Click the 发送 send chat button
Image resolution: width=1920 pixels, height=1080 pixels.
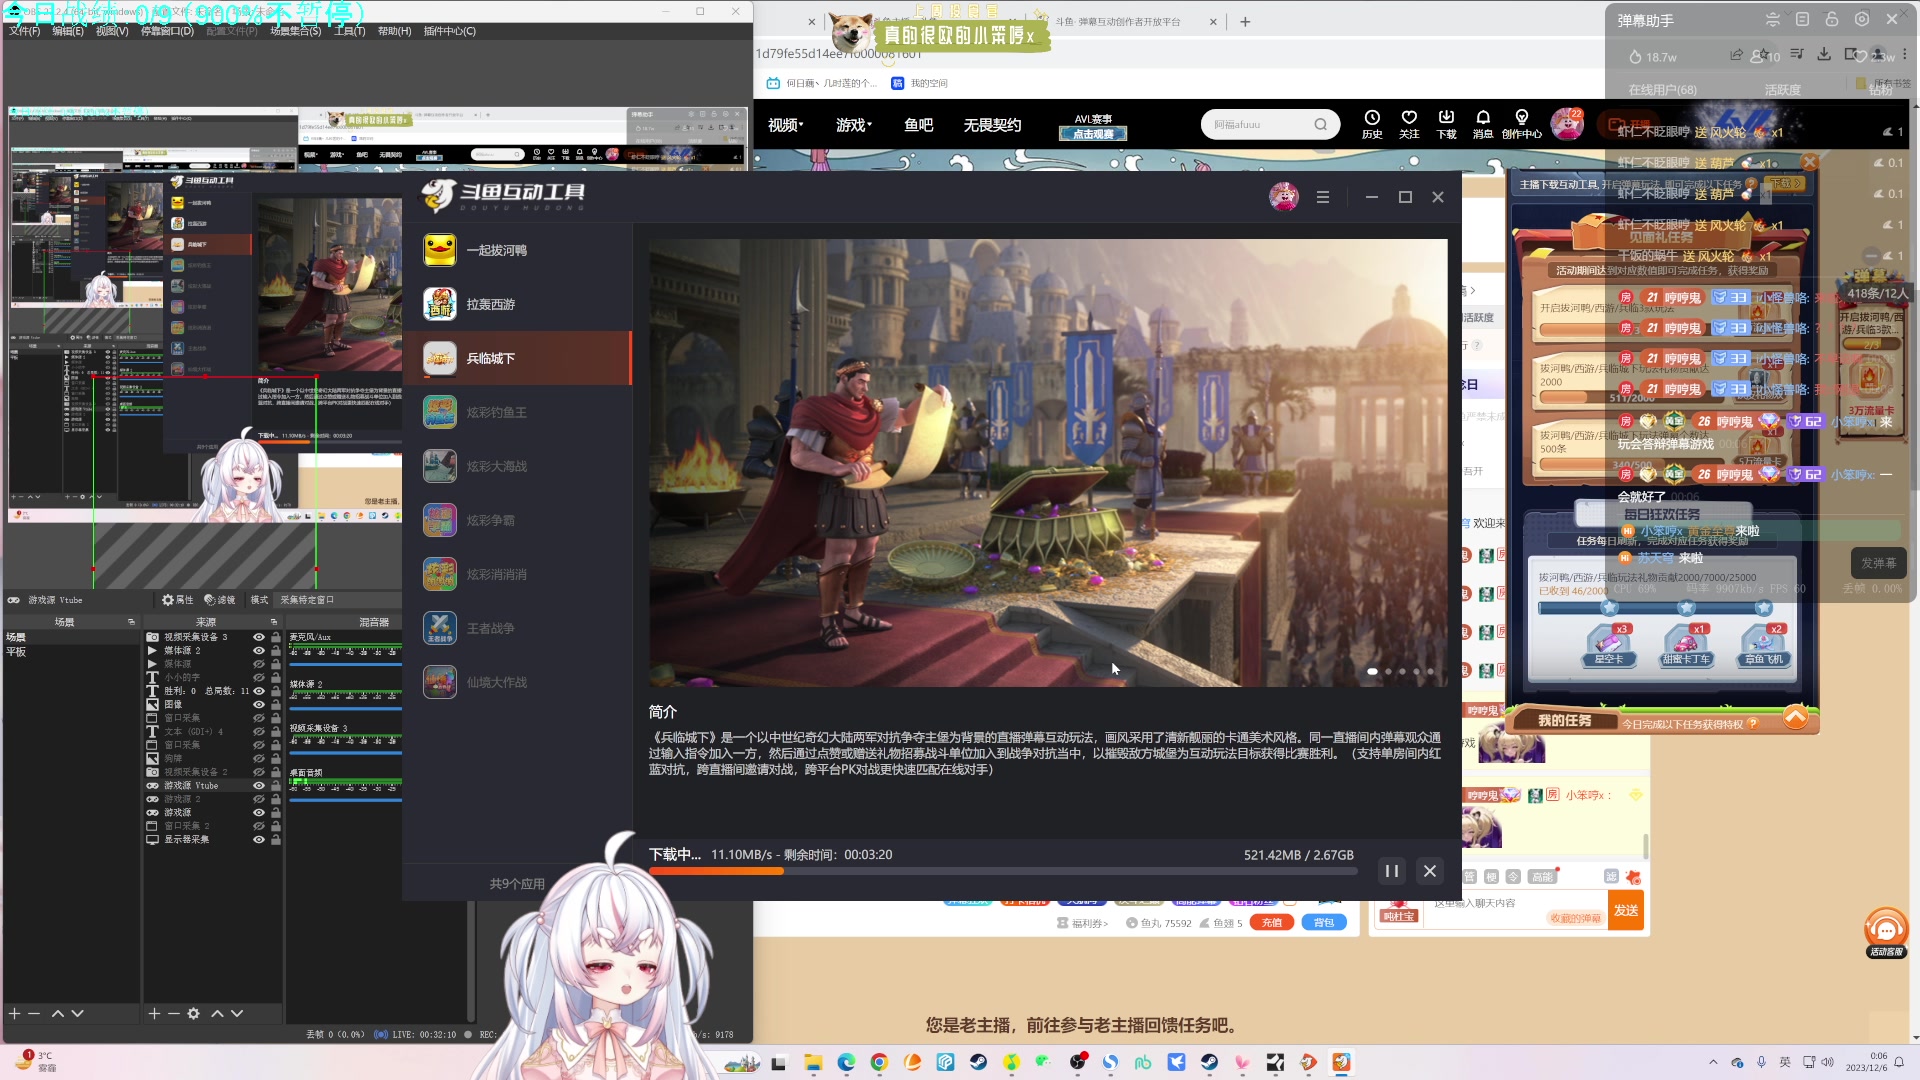1626,910
